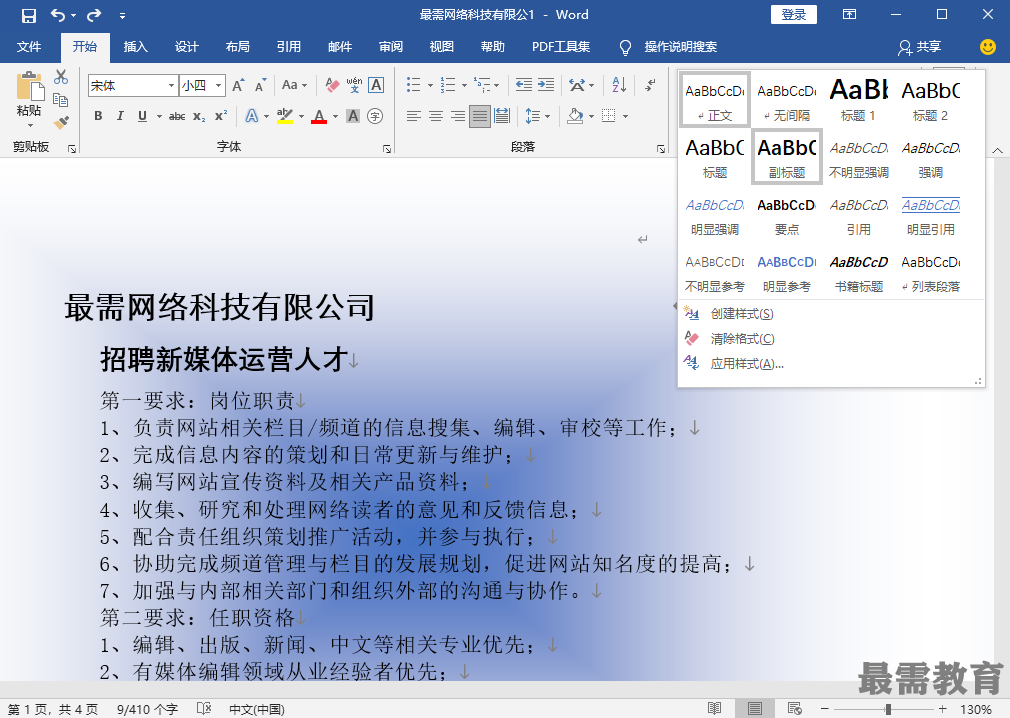Image resolution: width=1010 pixels, height=718 pixels.
Task: Open the line spacing dropdown
Action: [x=548, y=117]
